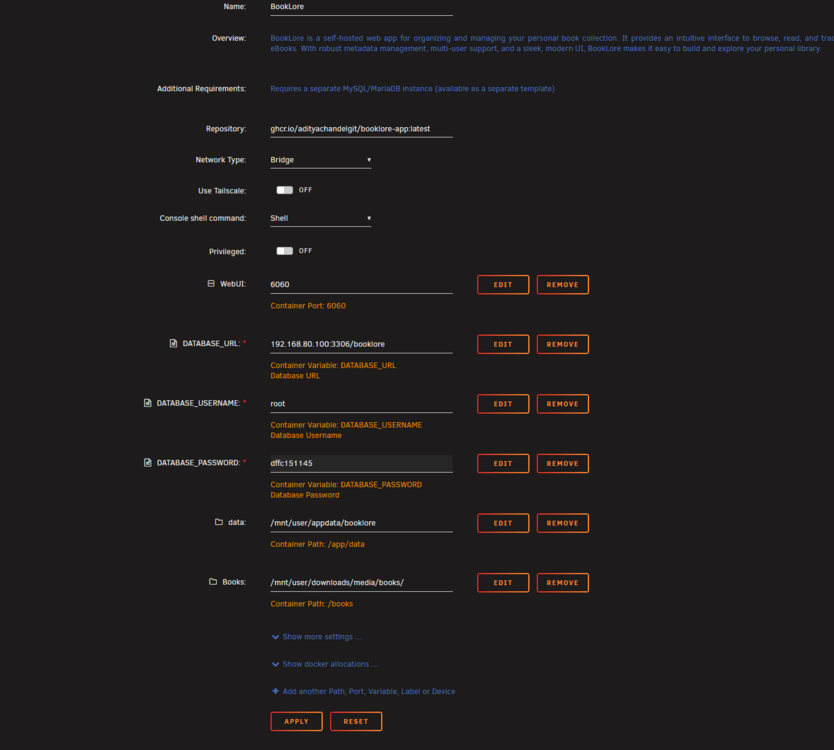Click the Name input field
Viewport: 834px width, 750px height.
click(361, 7)
